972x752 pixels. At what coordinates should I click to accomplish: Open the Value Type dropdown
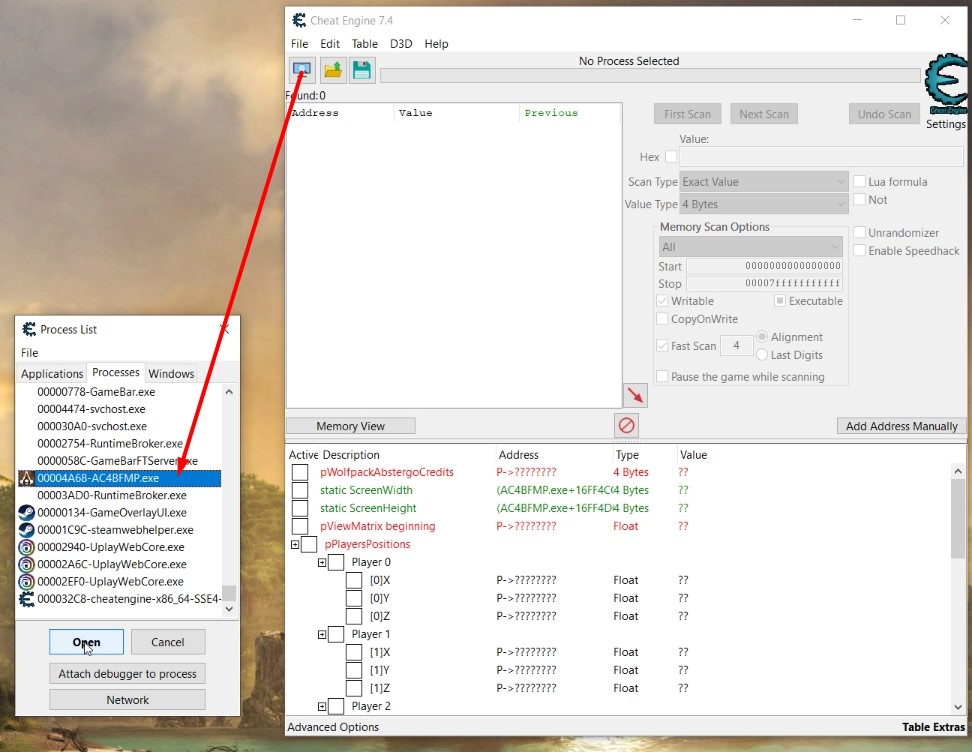pyautogui.click(x=764, y=204)
